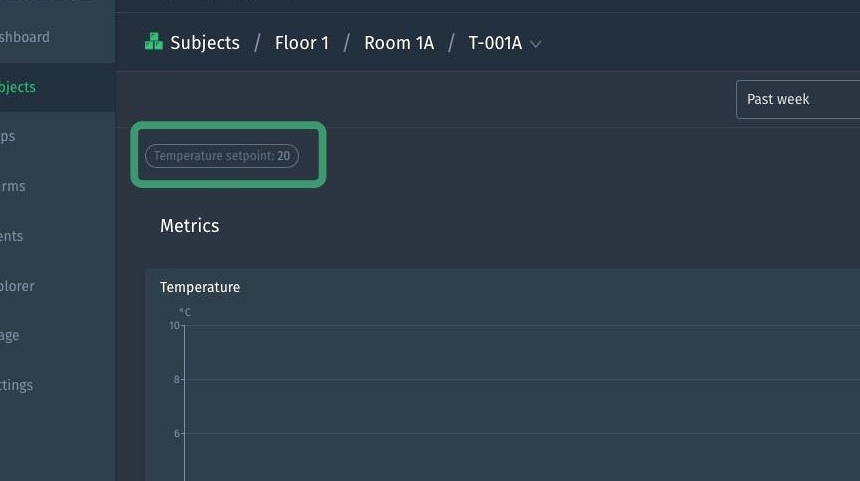Open Maps from the sidebar
Image resolution: width=860 pixels, height=481 pixels.
8,136
